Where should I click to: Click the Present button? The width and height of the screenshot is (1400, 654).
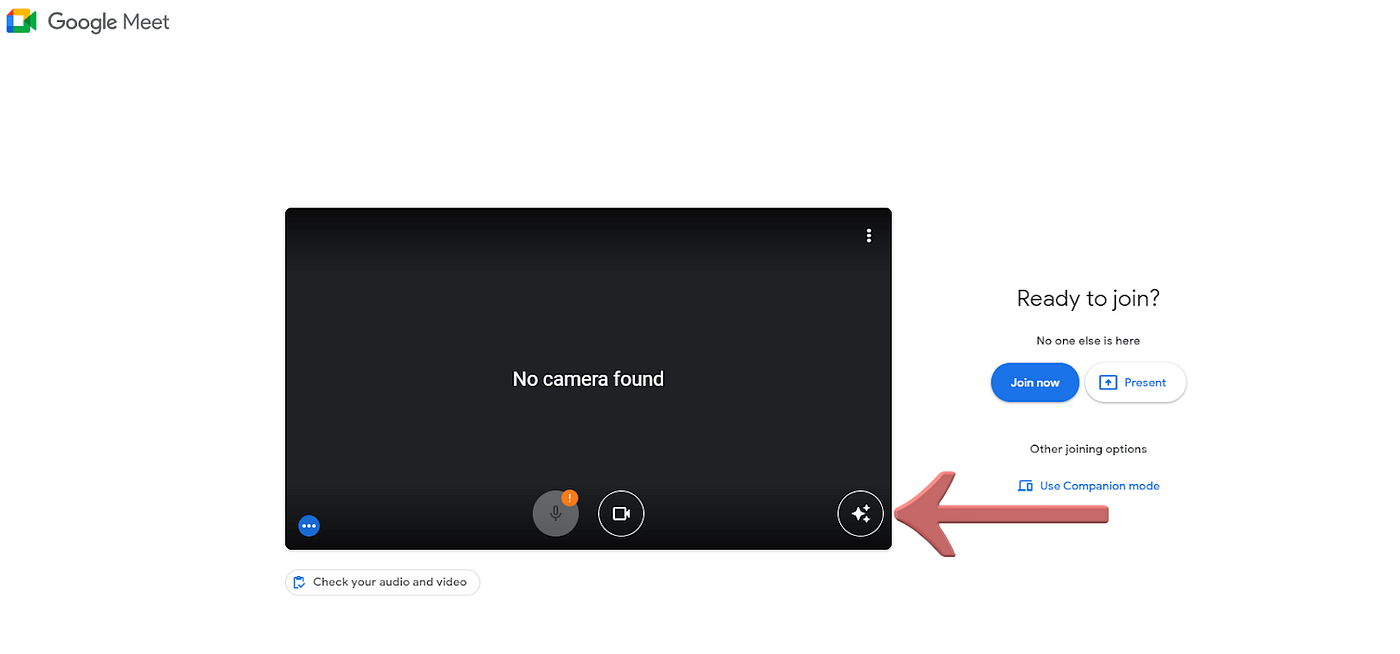pos(1135,382)
